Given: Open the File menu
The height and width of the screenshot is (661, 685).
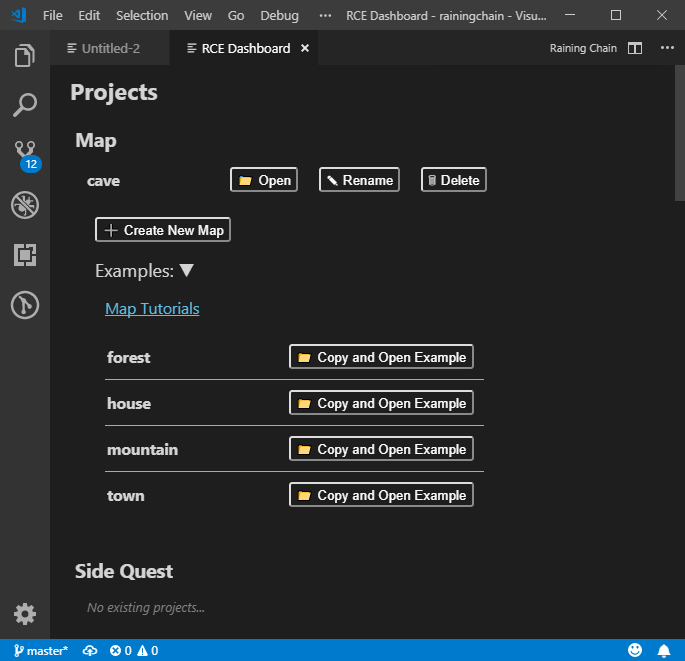Looking at the screenshot, I should coord(52,16).
